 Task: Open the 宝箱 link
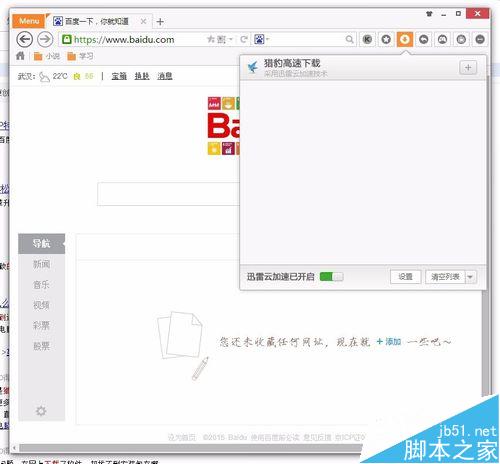119,76
